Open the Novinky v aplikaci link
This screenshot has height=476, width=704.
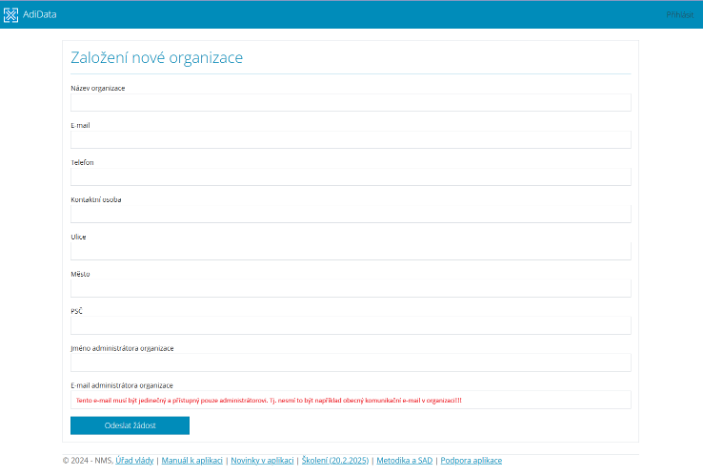click(262, 461)
